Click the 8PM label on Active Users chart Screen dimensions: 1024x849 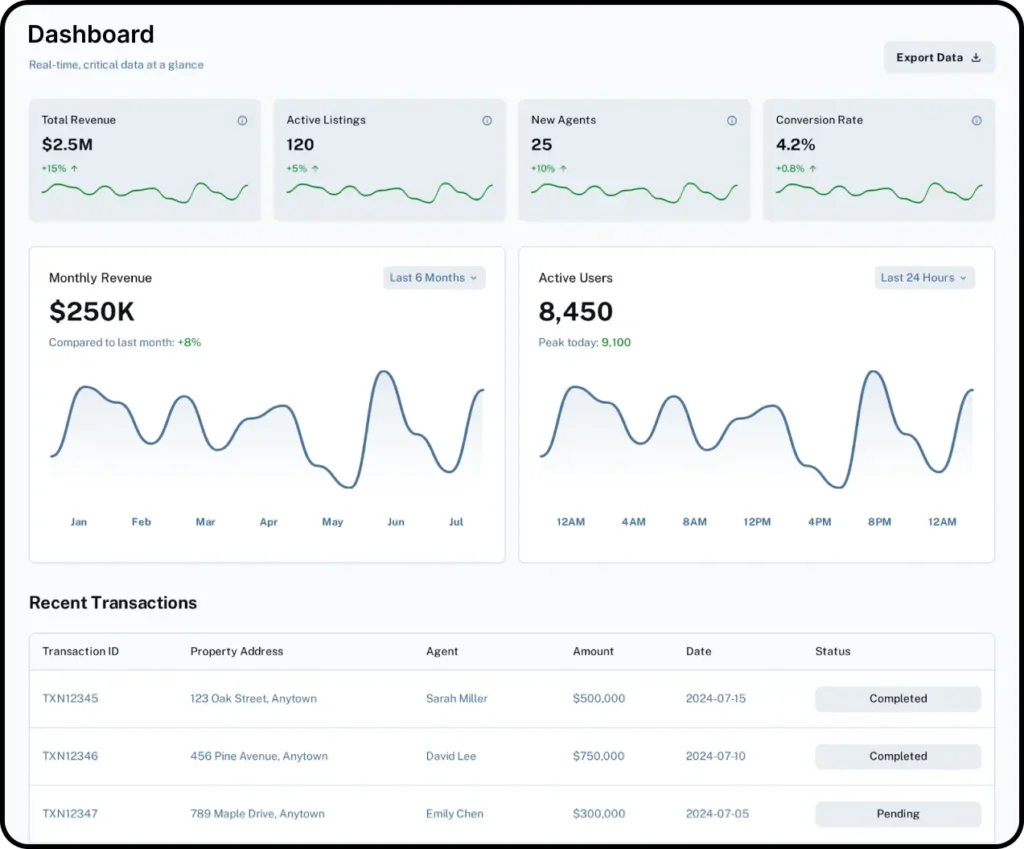click(x=879, y=522)
